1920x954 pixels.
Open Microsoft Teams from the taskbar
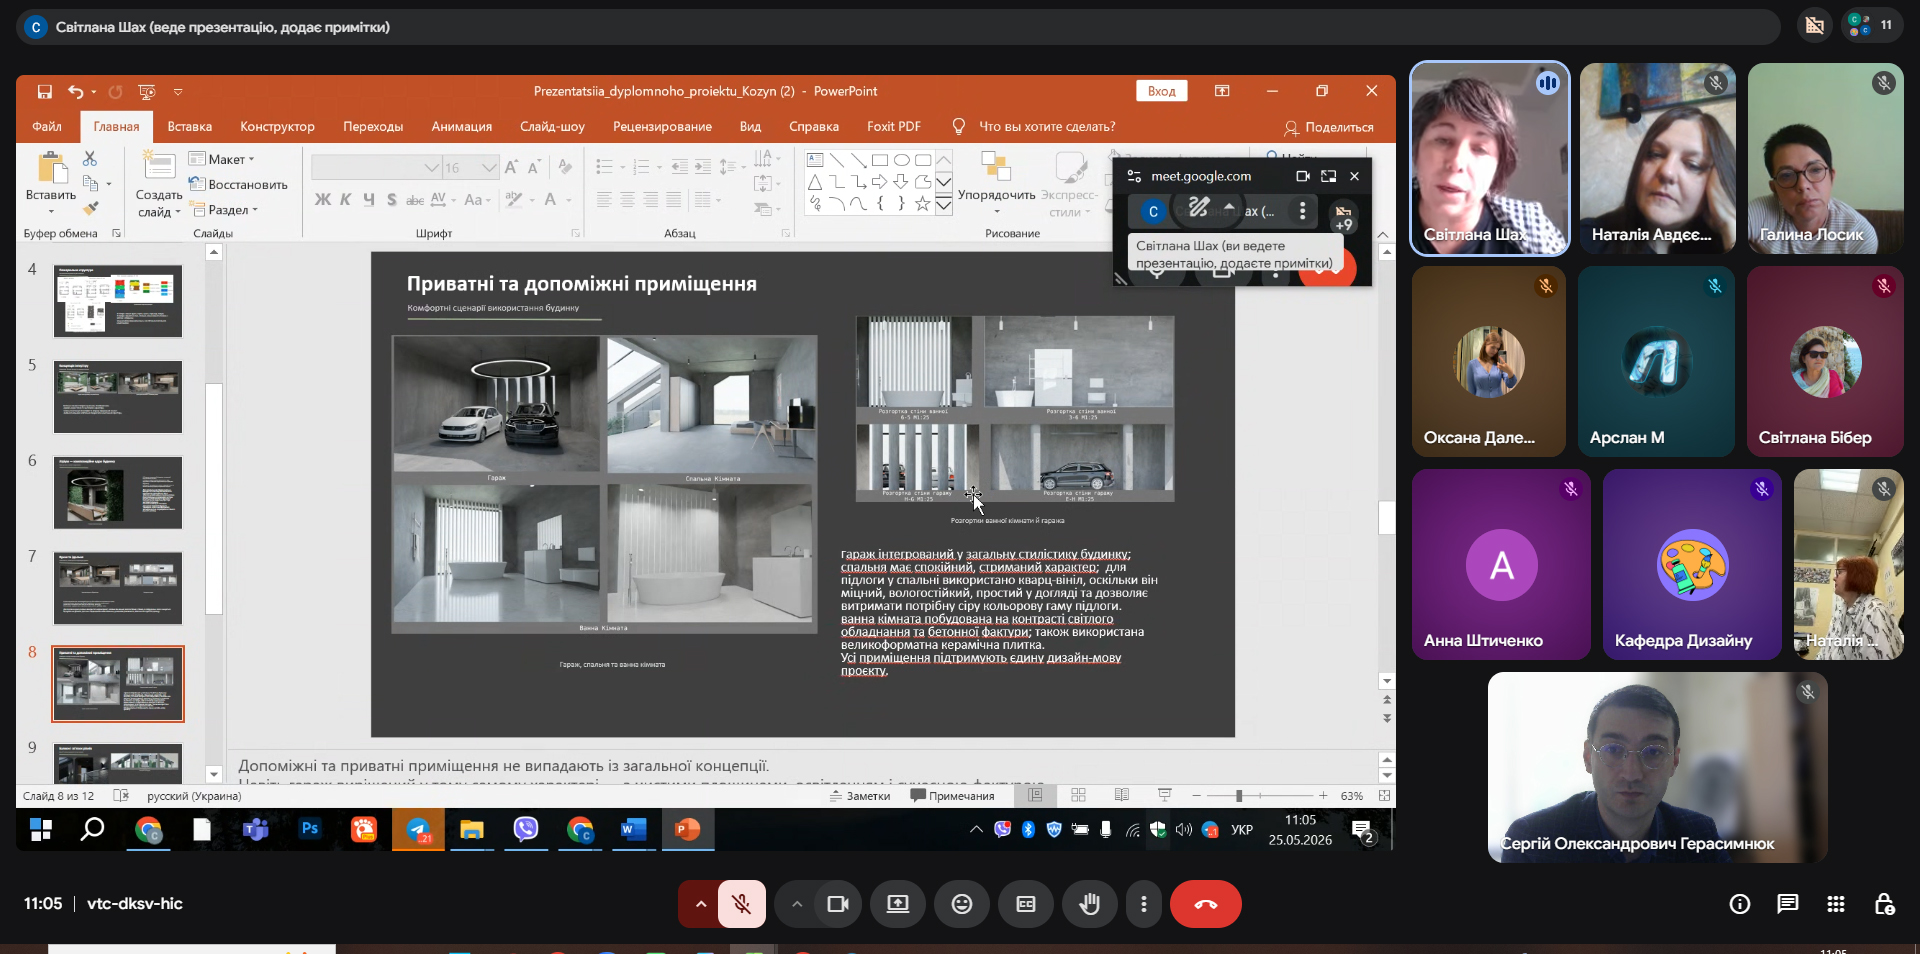(256, 829)
